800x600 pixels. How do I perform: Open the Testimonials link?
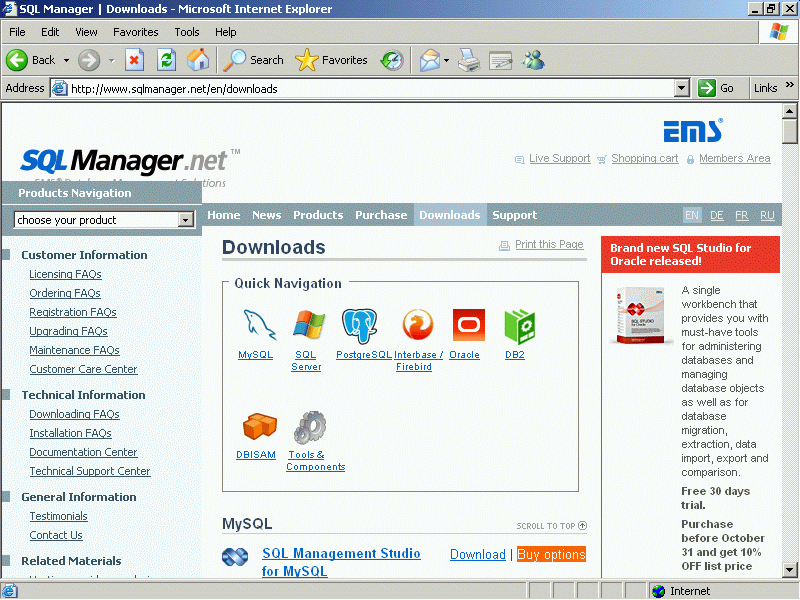coord(58,516)
